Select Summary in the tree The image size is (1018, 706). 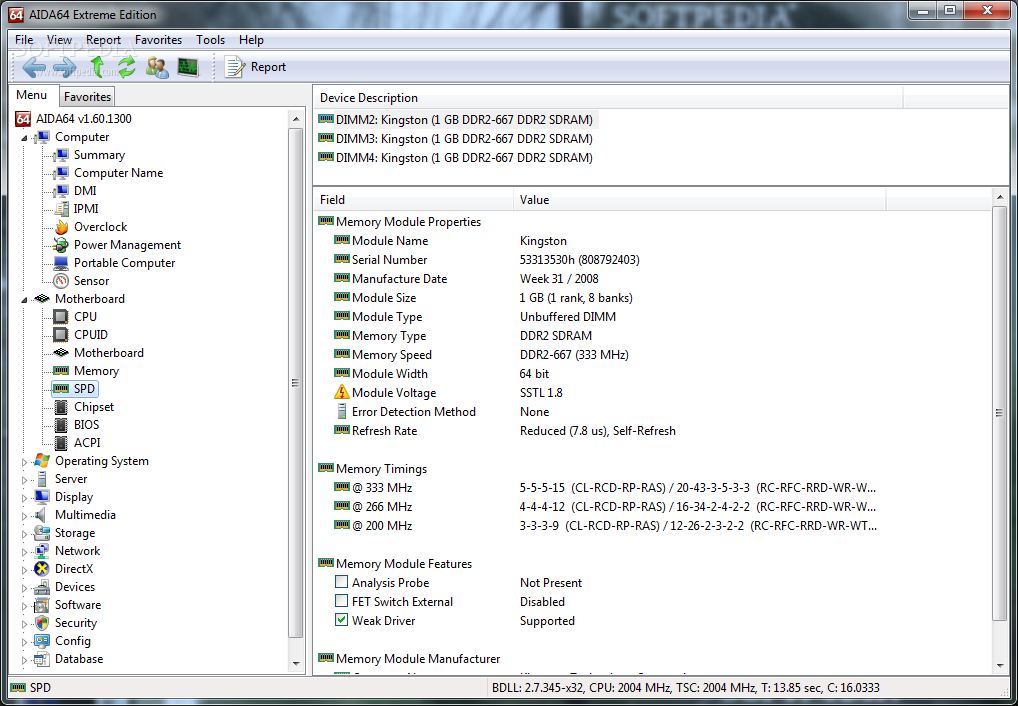tap(99, 155)
